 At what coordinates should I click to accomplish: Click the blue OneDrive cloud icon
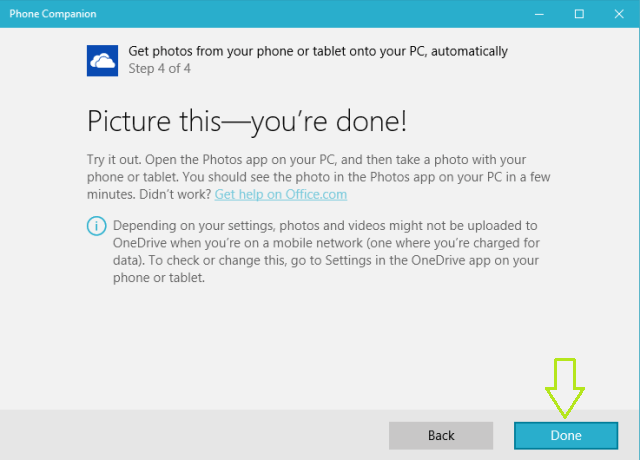point(102,61)
